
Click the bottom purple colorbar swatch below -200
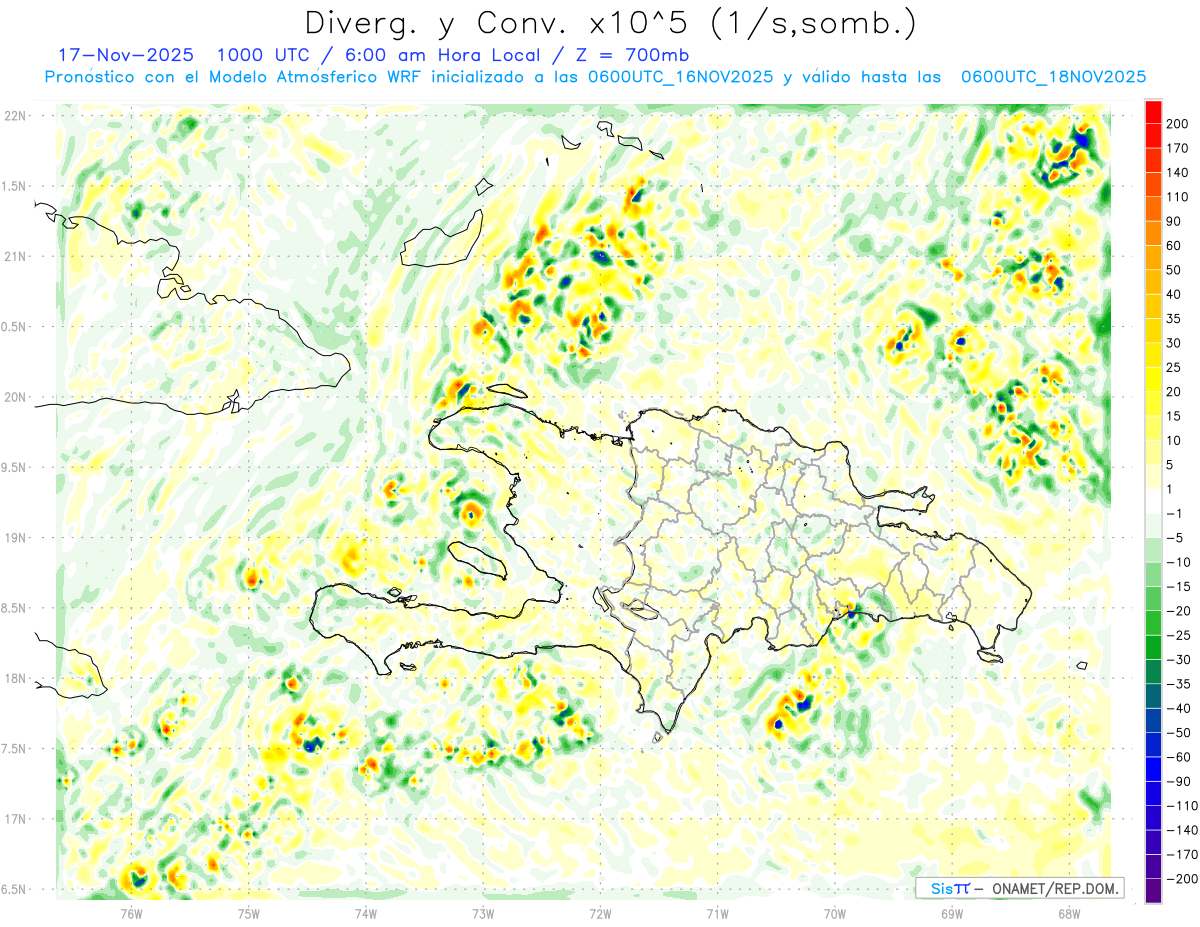pos(1153,891)
